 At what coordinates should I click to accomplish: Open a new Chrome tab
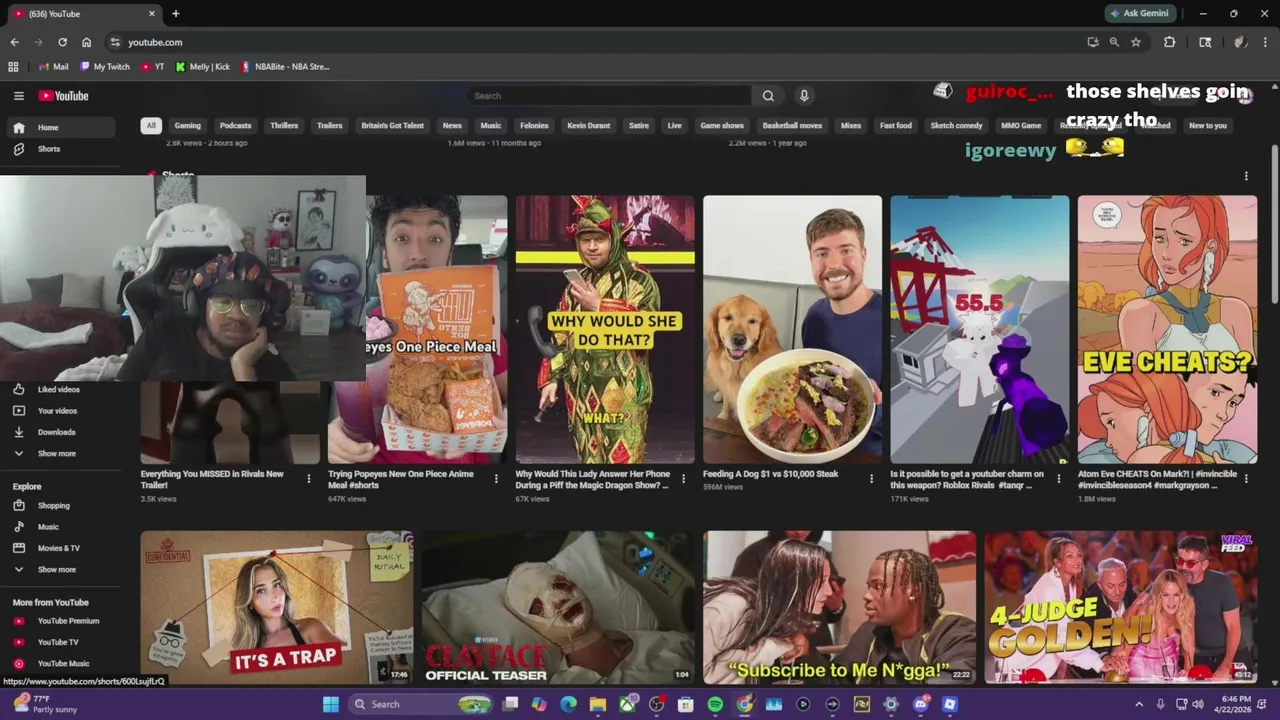point(176,14)
